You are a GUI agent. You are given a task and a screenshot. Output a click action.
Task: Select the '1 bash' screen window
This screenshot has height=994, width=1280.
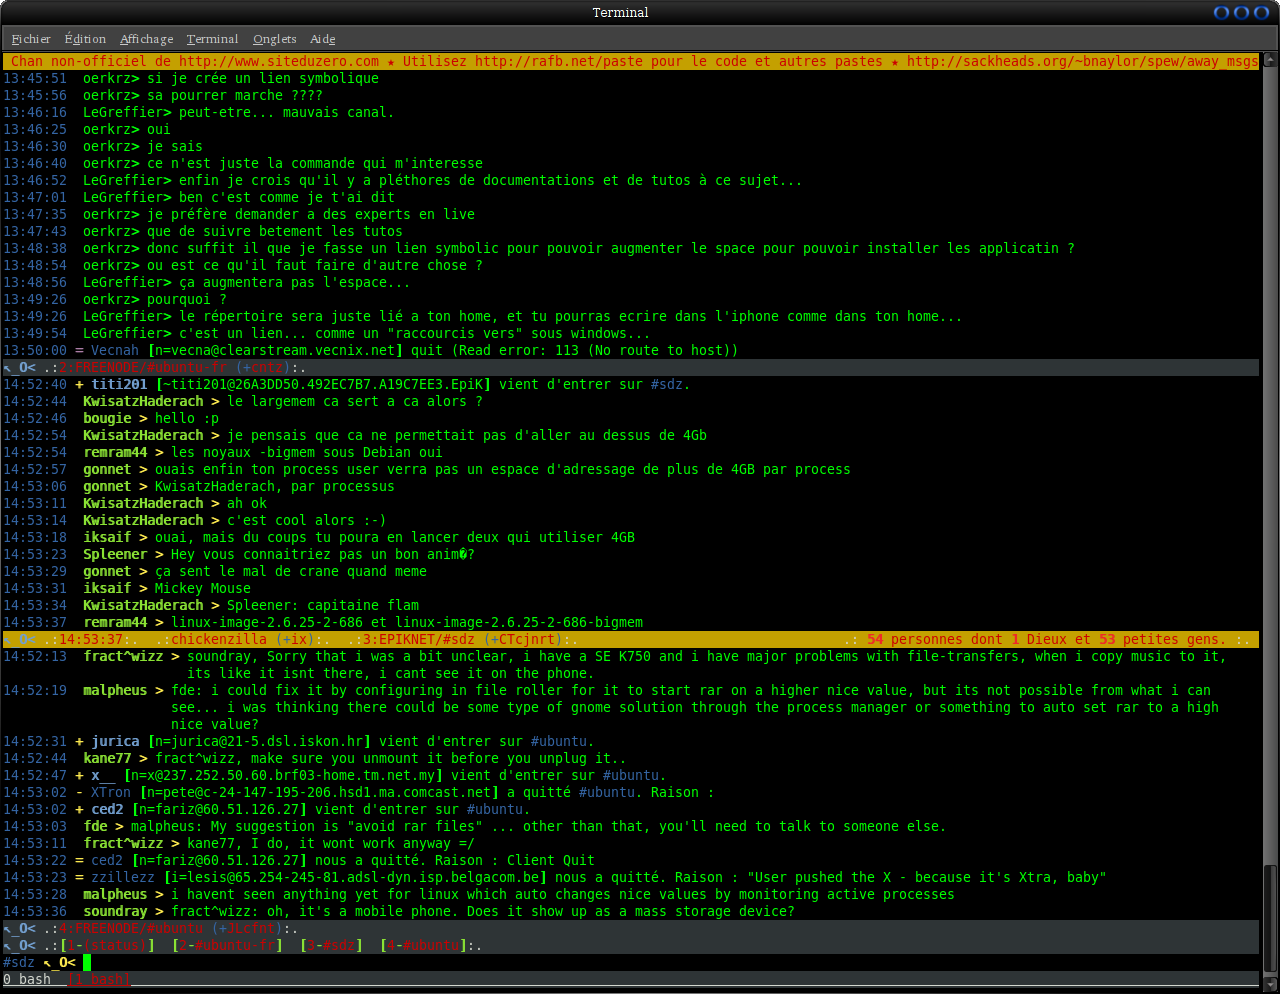(x=99, y=979)
